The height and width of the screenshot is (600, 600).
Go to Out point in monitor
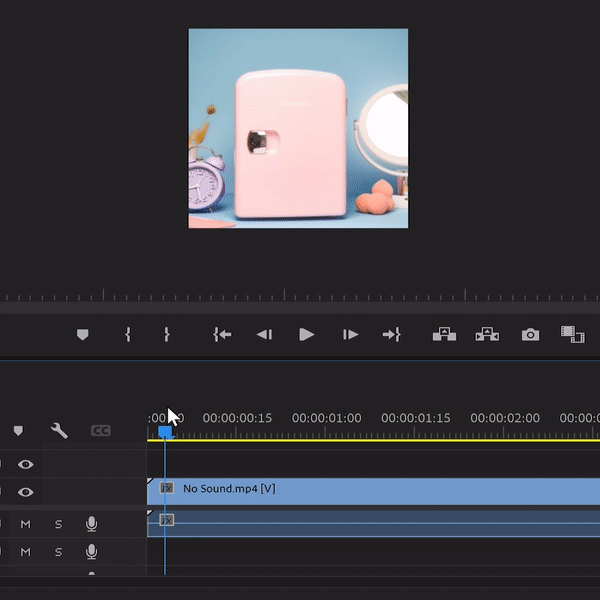click(391, 335)
